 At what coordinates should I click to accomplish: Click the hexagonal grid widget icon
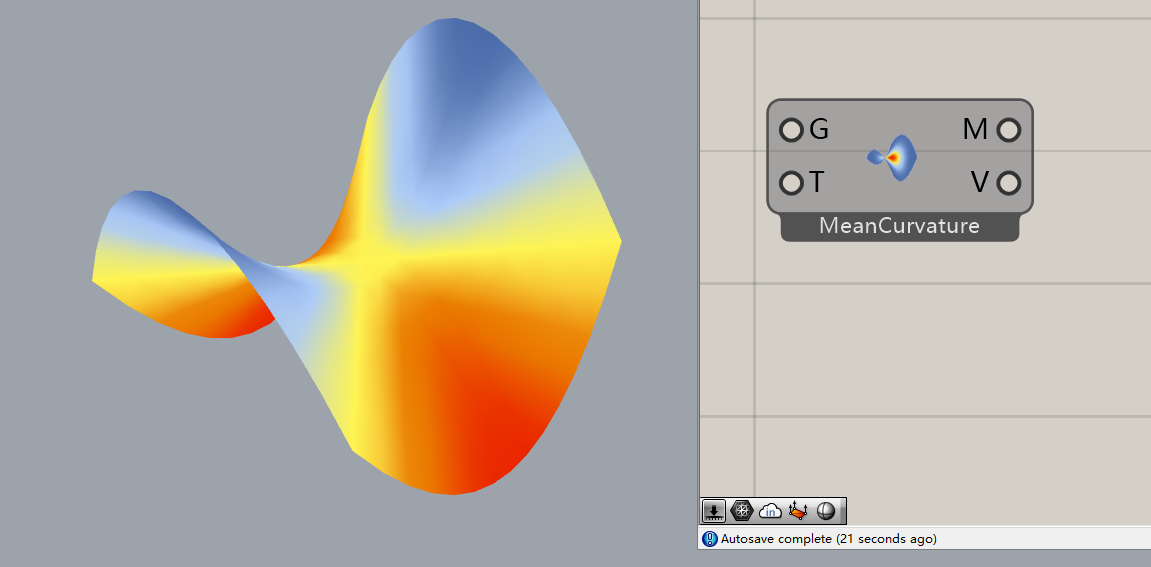point(742,510)
